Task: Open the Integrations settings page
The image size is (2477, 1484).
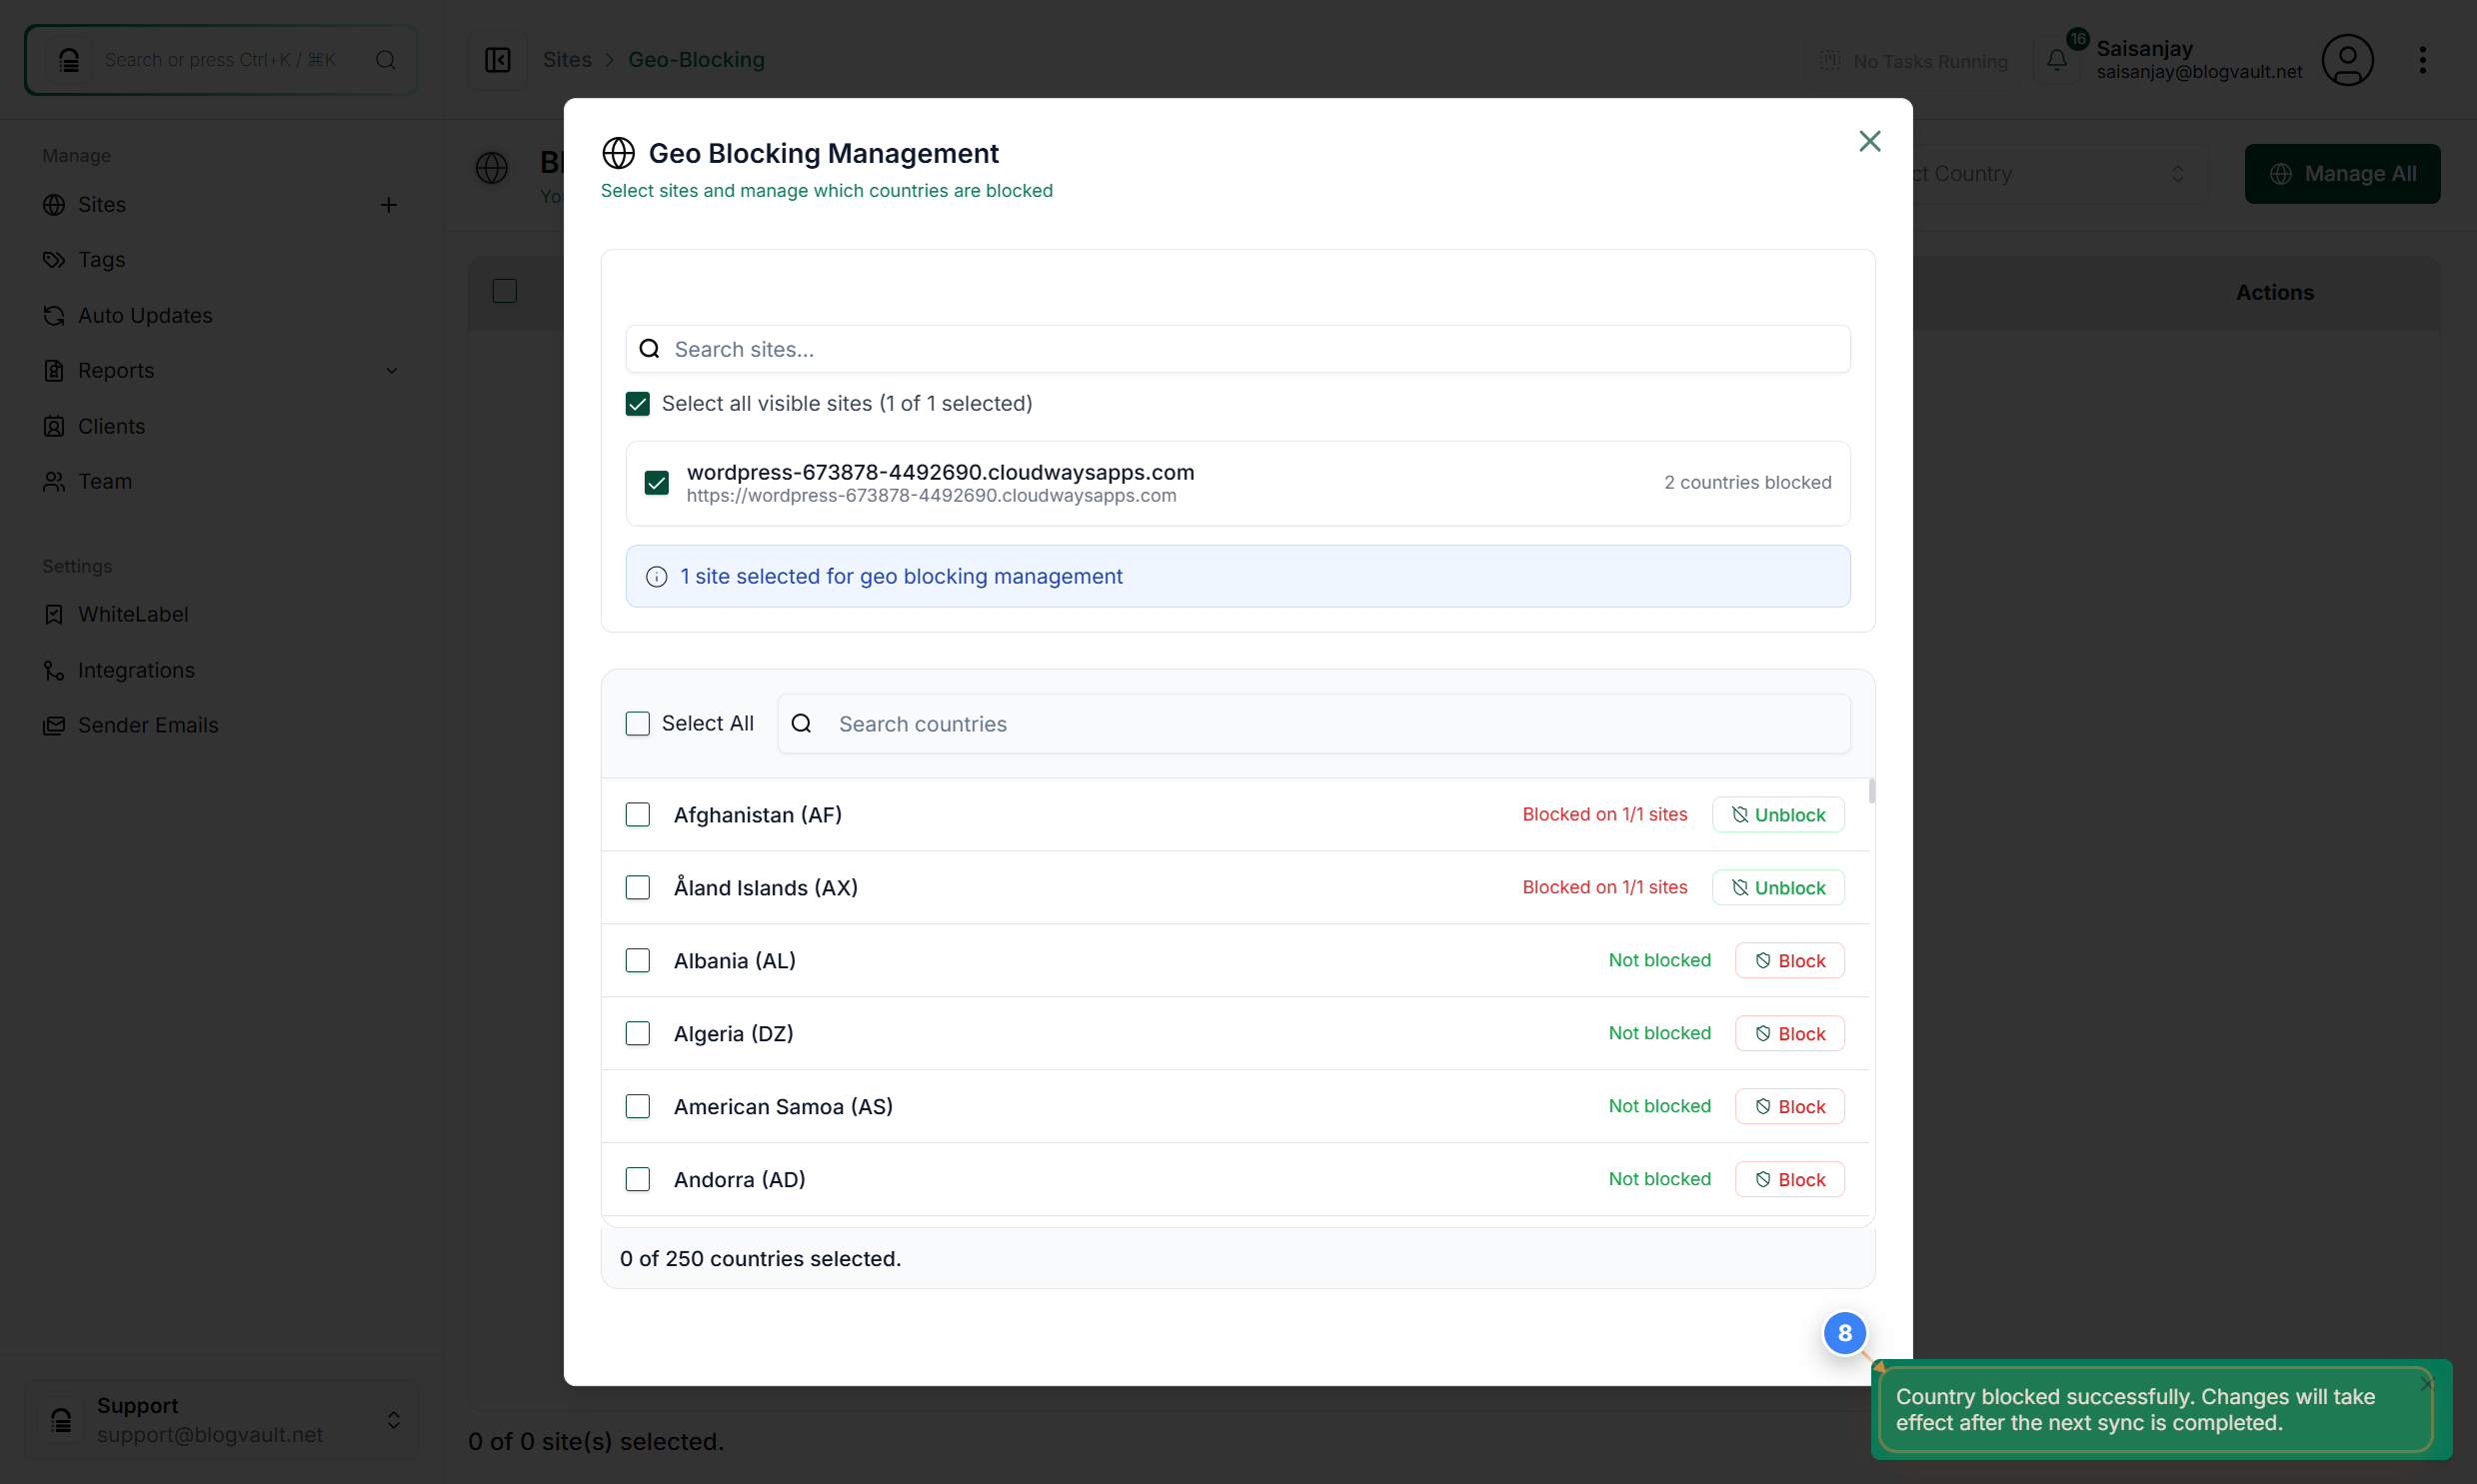Action: pyautogui.click(x=136, y=670)
